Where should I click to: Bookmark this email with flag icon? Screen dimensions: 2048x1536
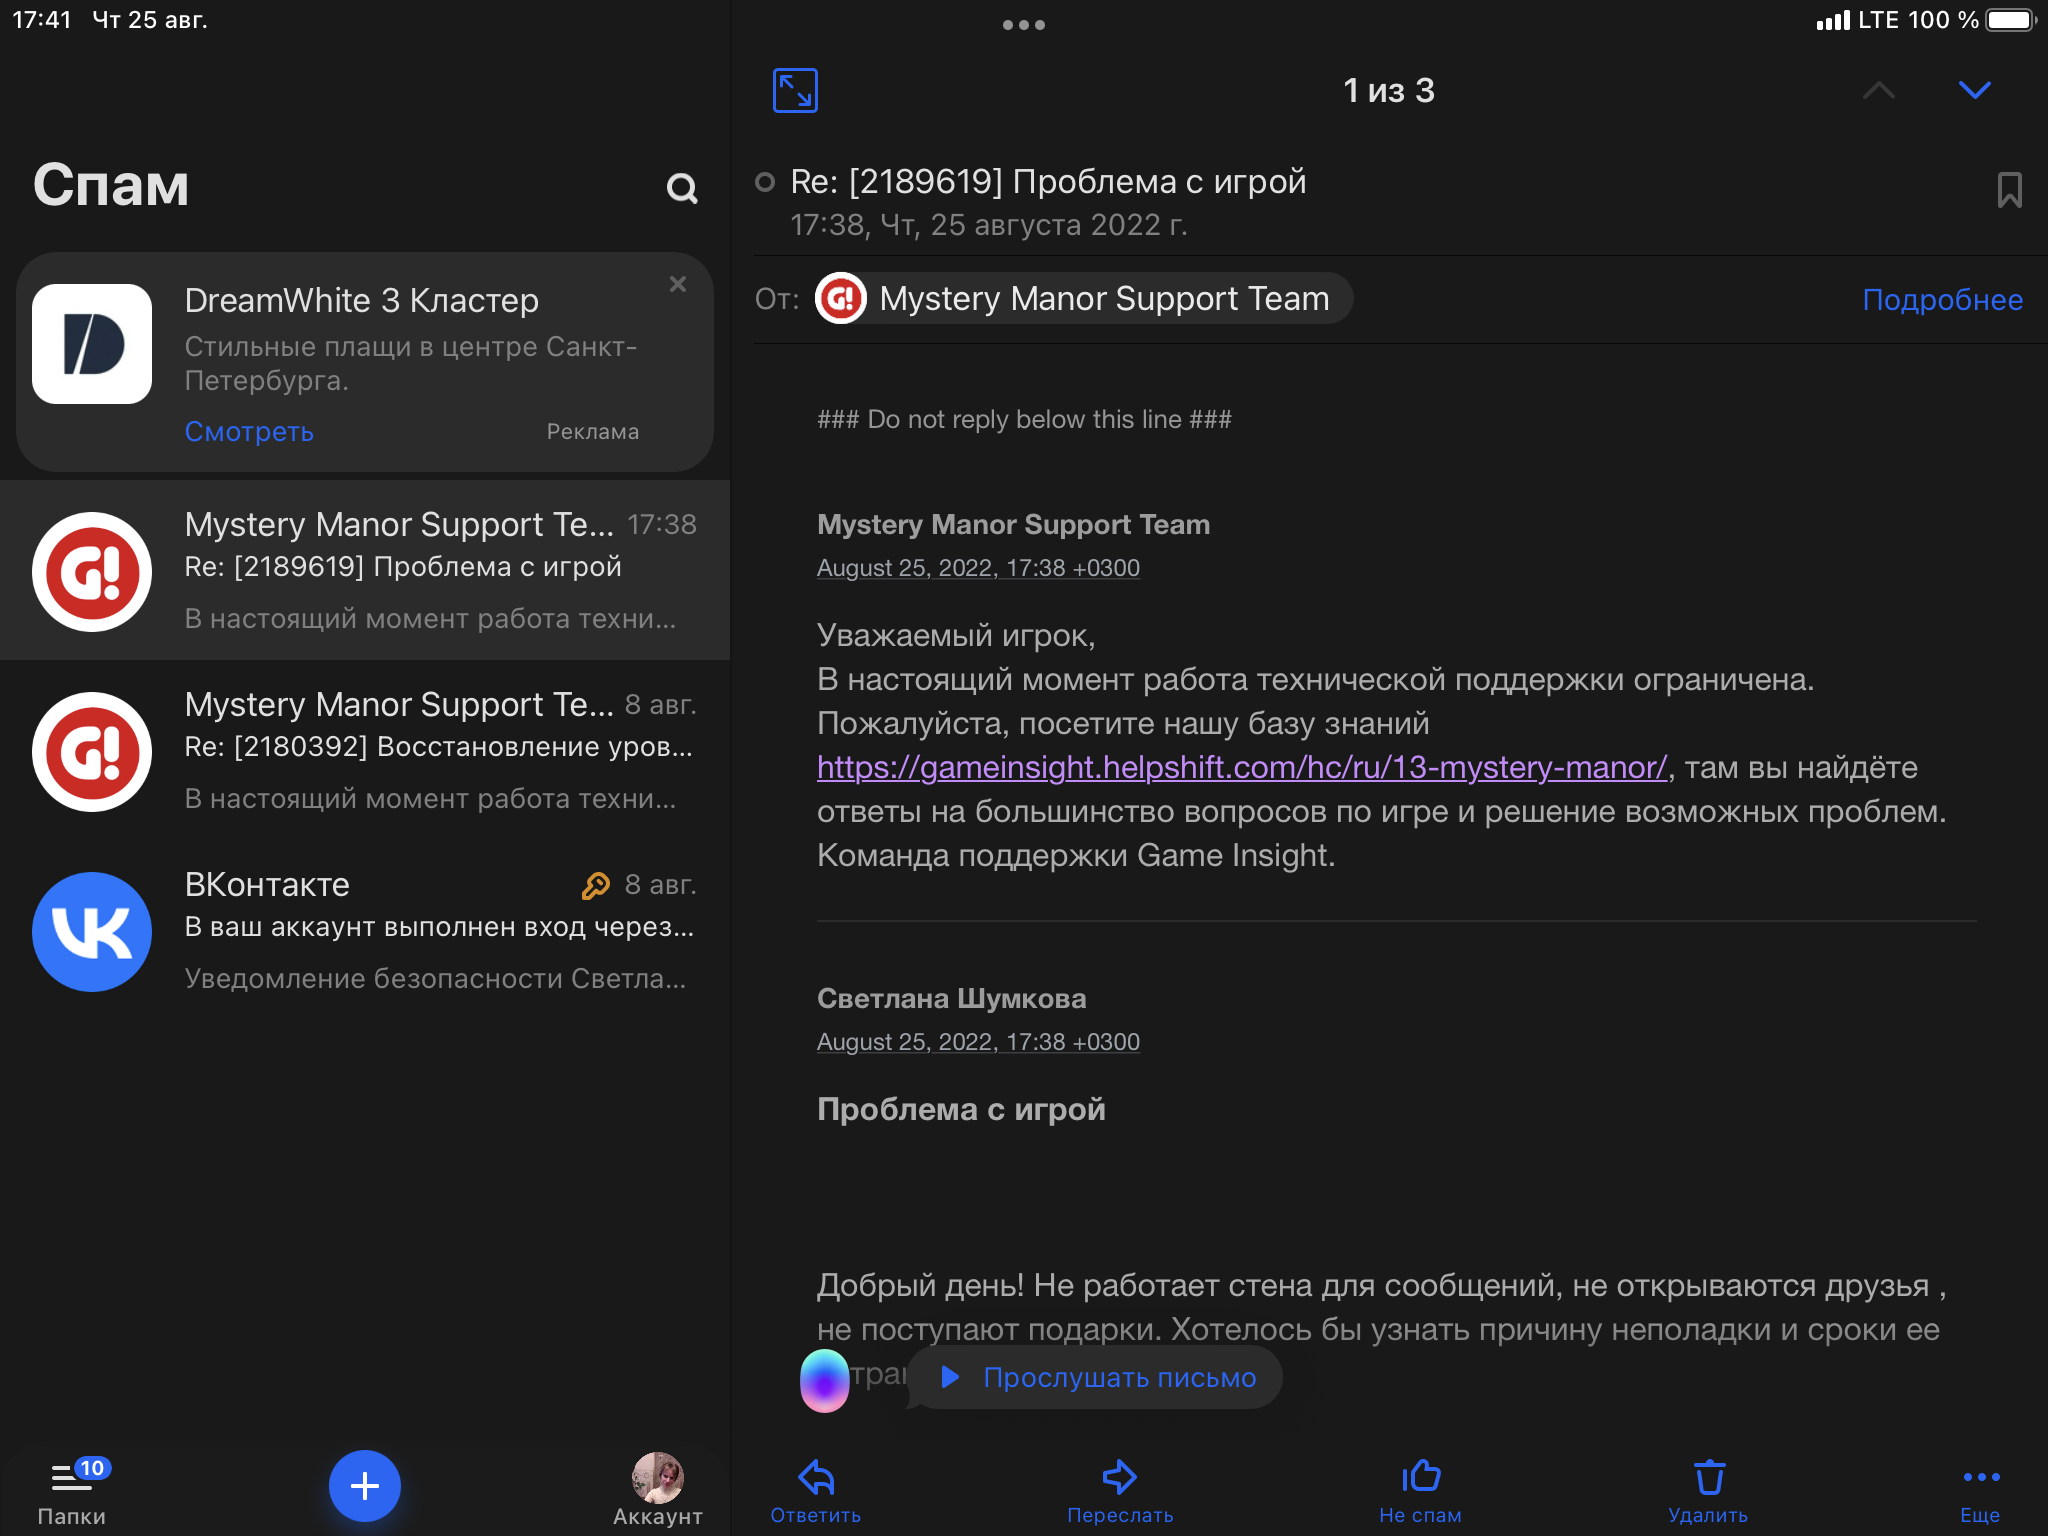pyautogui.click(x=2009, y=190)
